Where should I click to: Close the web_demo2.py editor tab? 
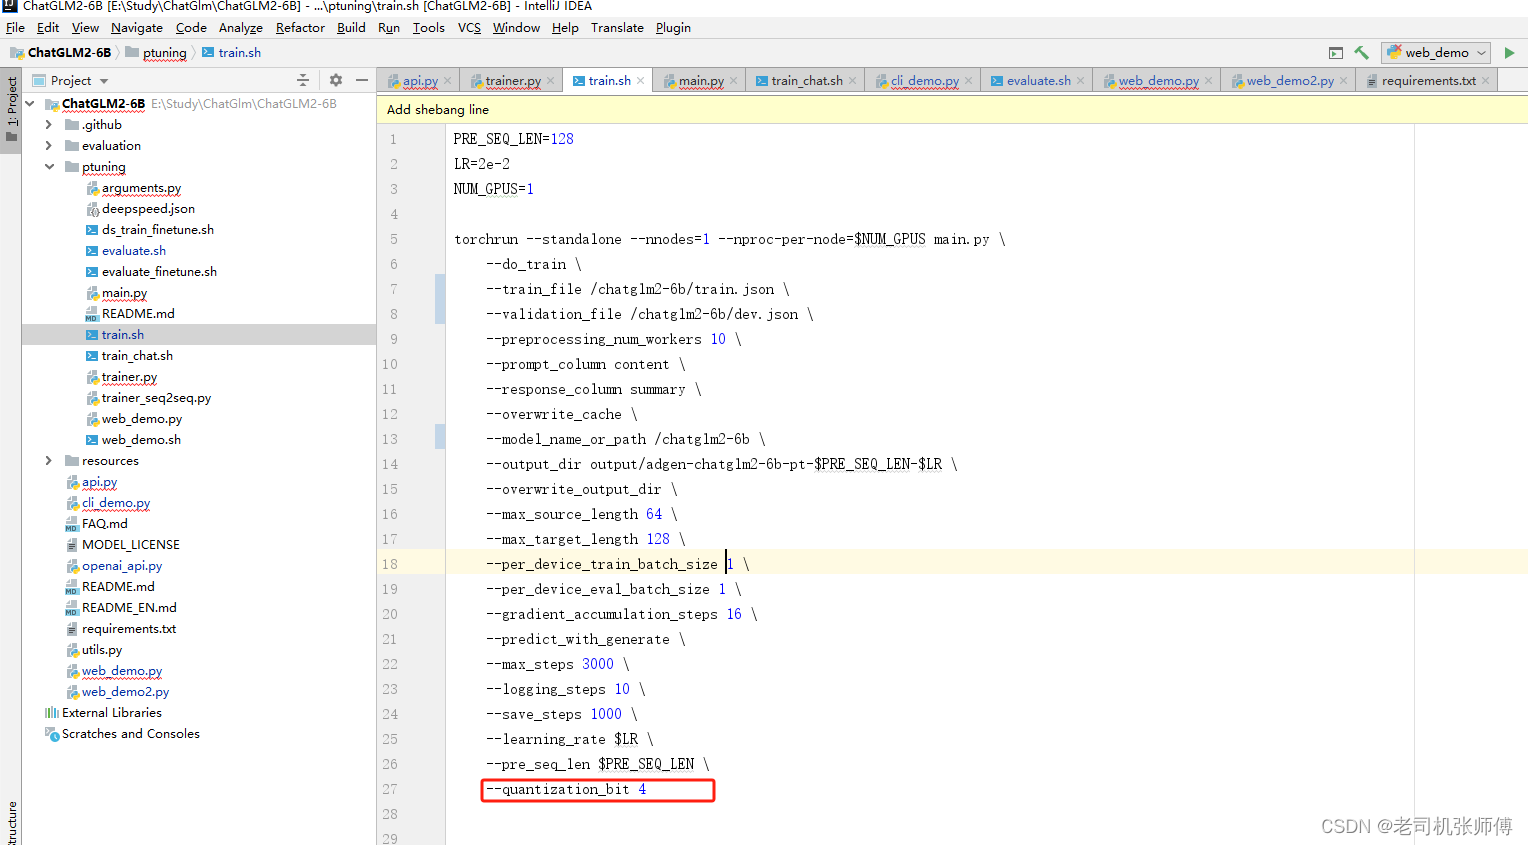(x=1343, y=81)
